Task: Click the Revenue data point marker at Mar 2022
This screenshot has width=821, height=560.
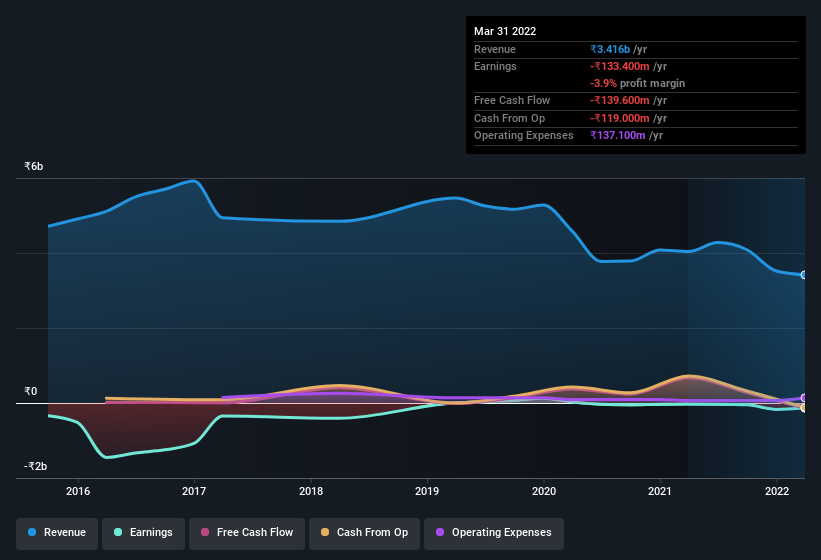Action: point(804,275)
